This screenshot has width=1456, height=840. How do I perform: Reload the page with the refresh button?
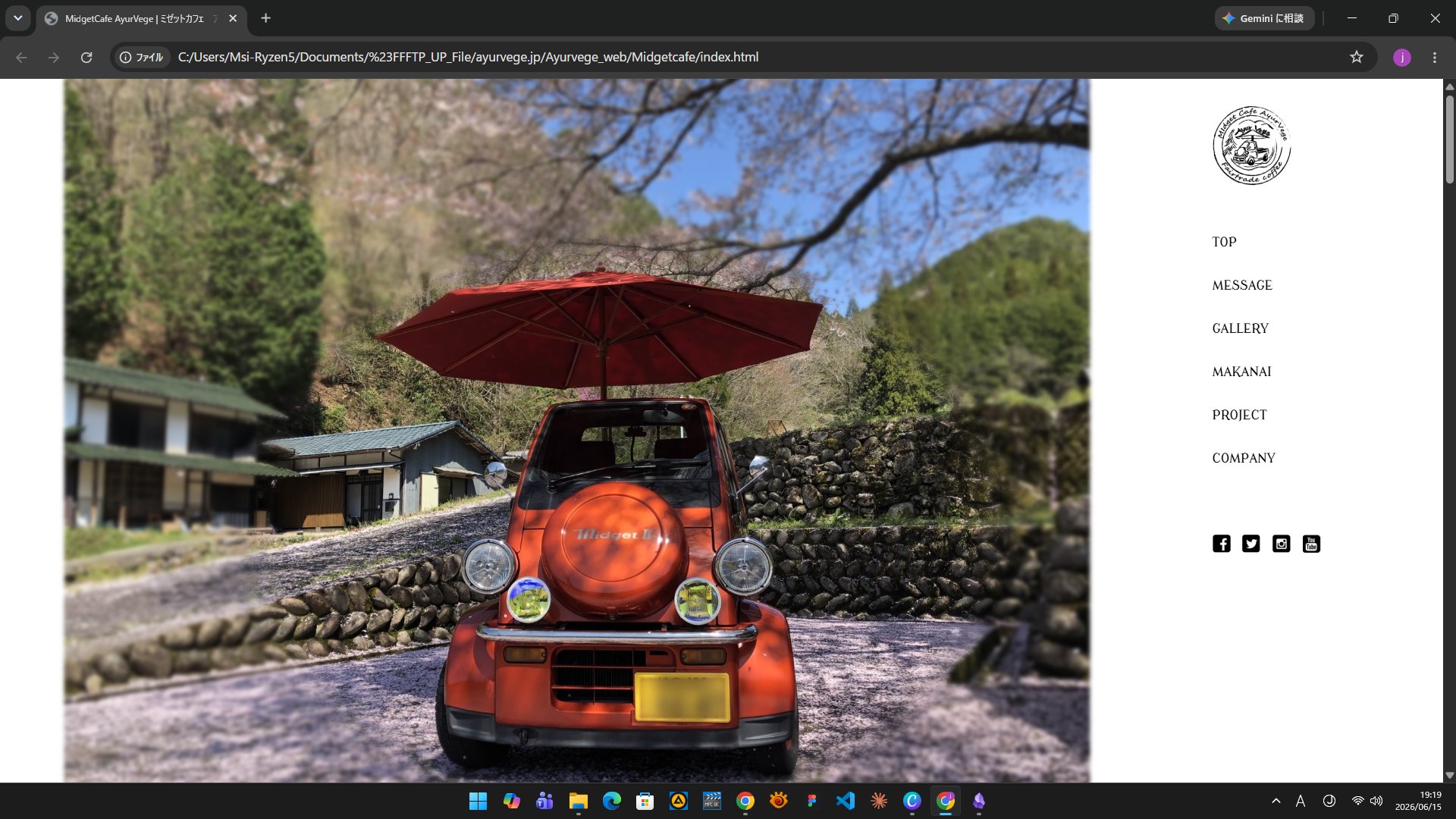pos(86,57)
